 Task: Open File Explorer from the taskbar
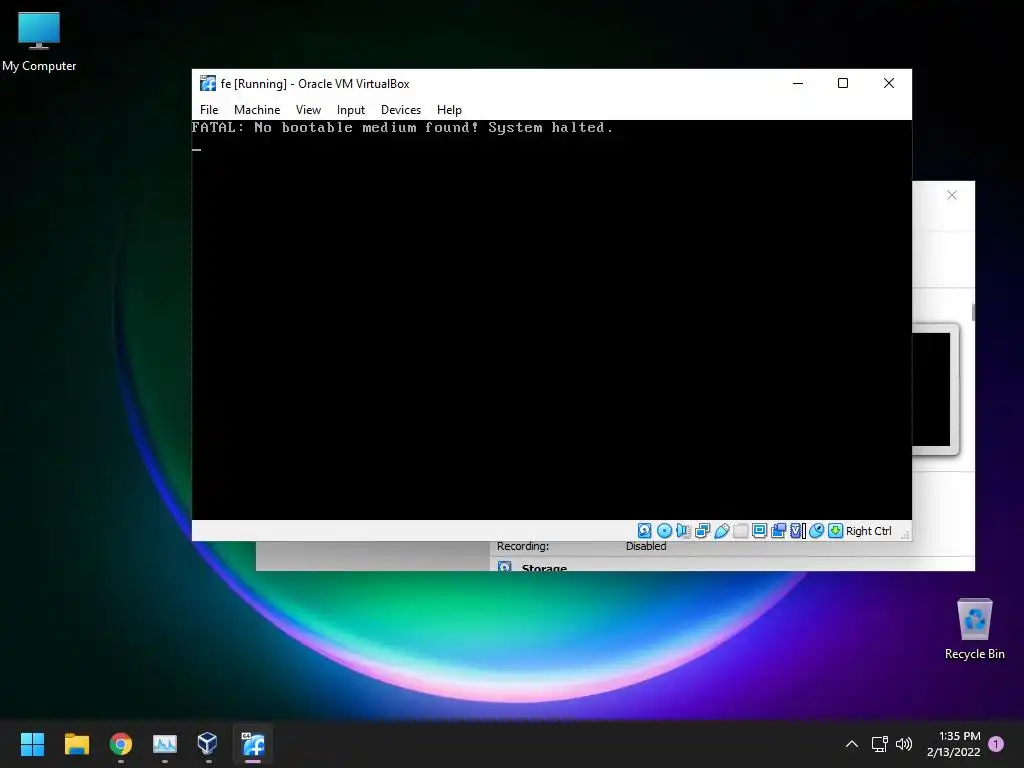[x=76, y=744]
